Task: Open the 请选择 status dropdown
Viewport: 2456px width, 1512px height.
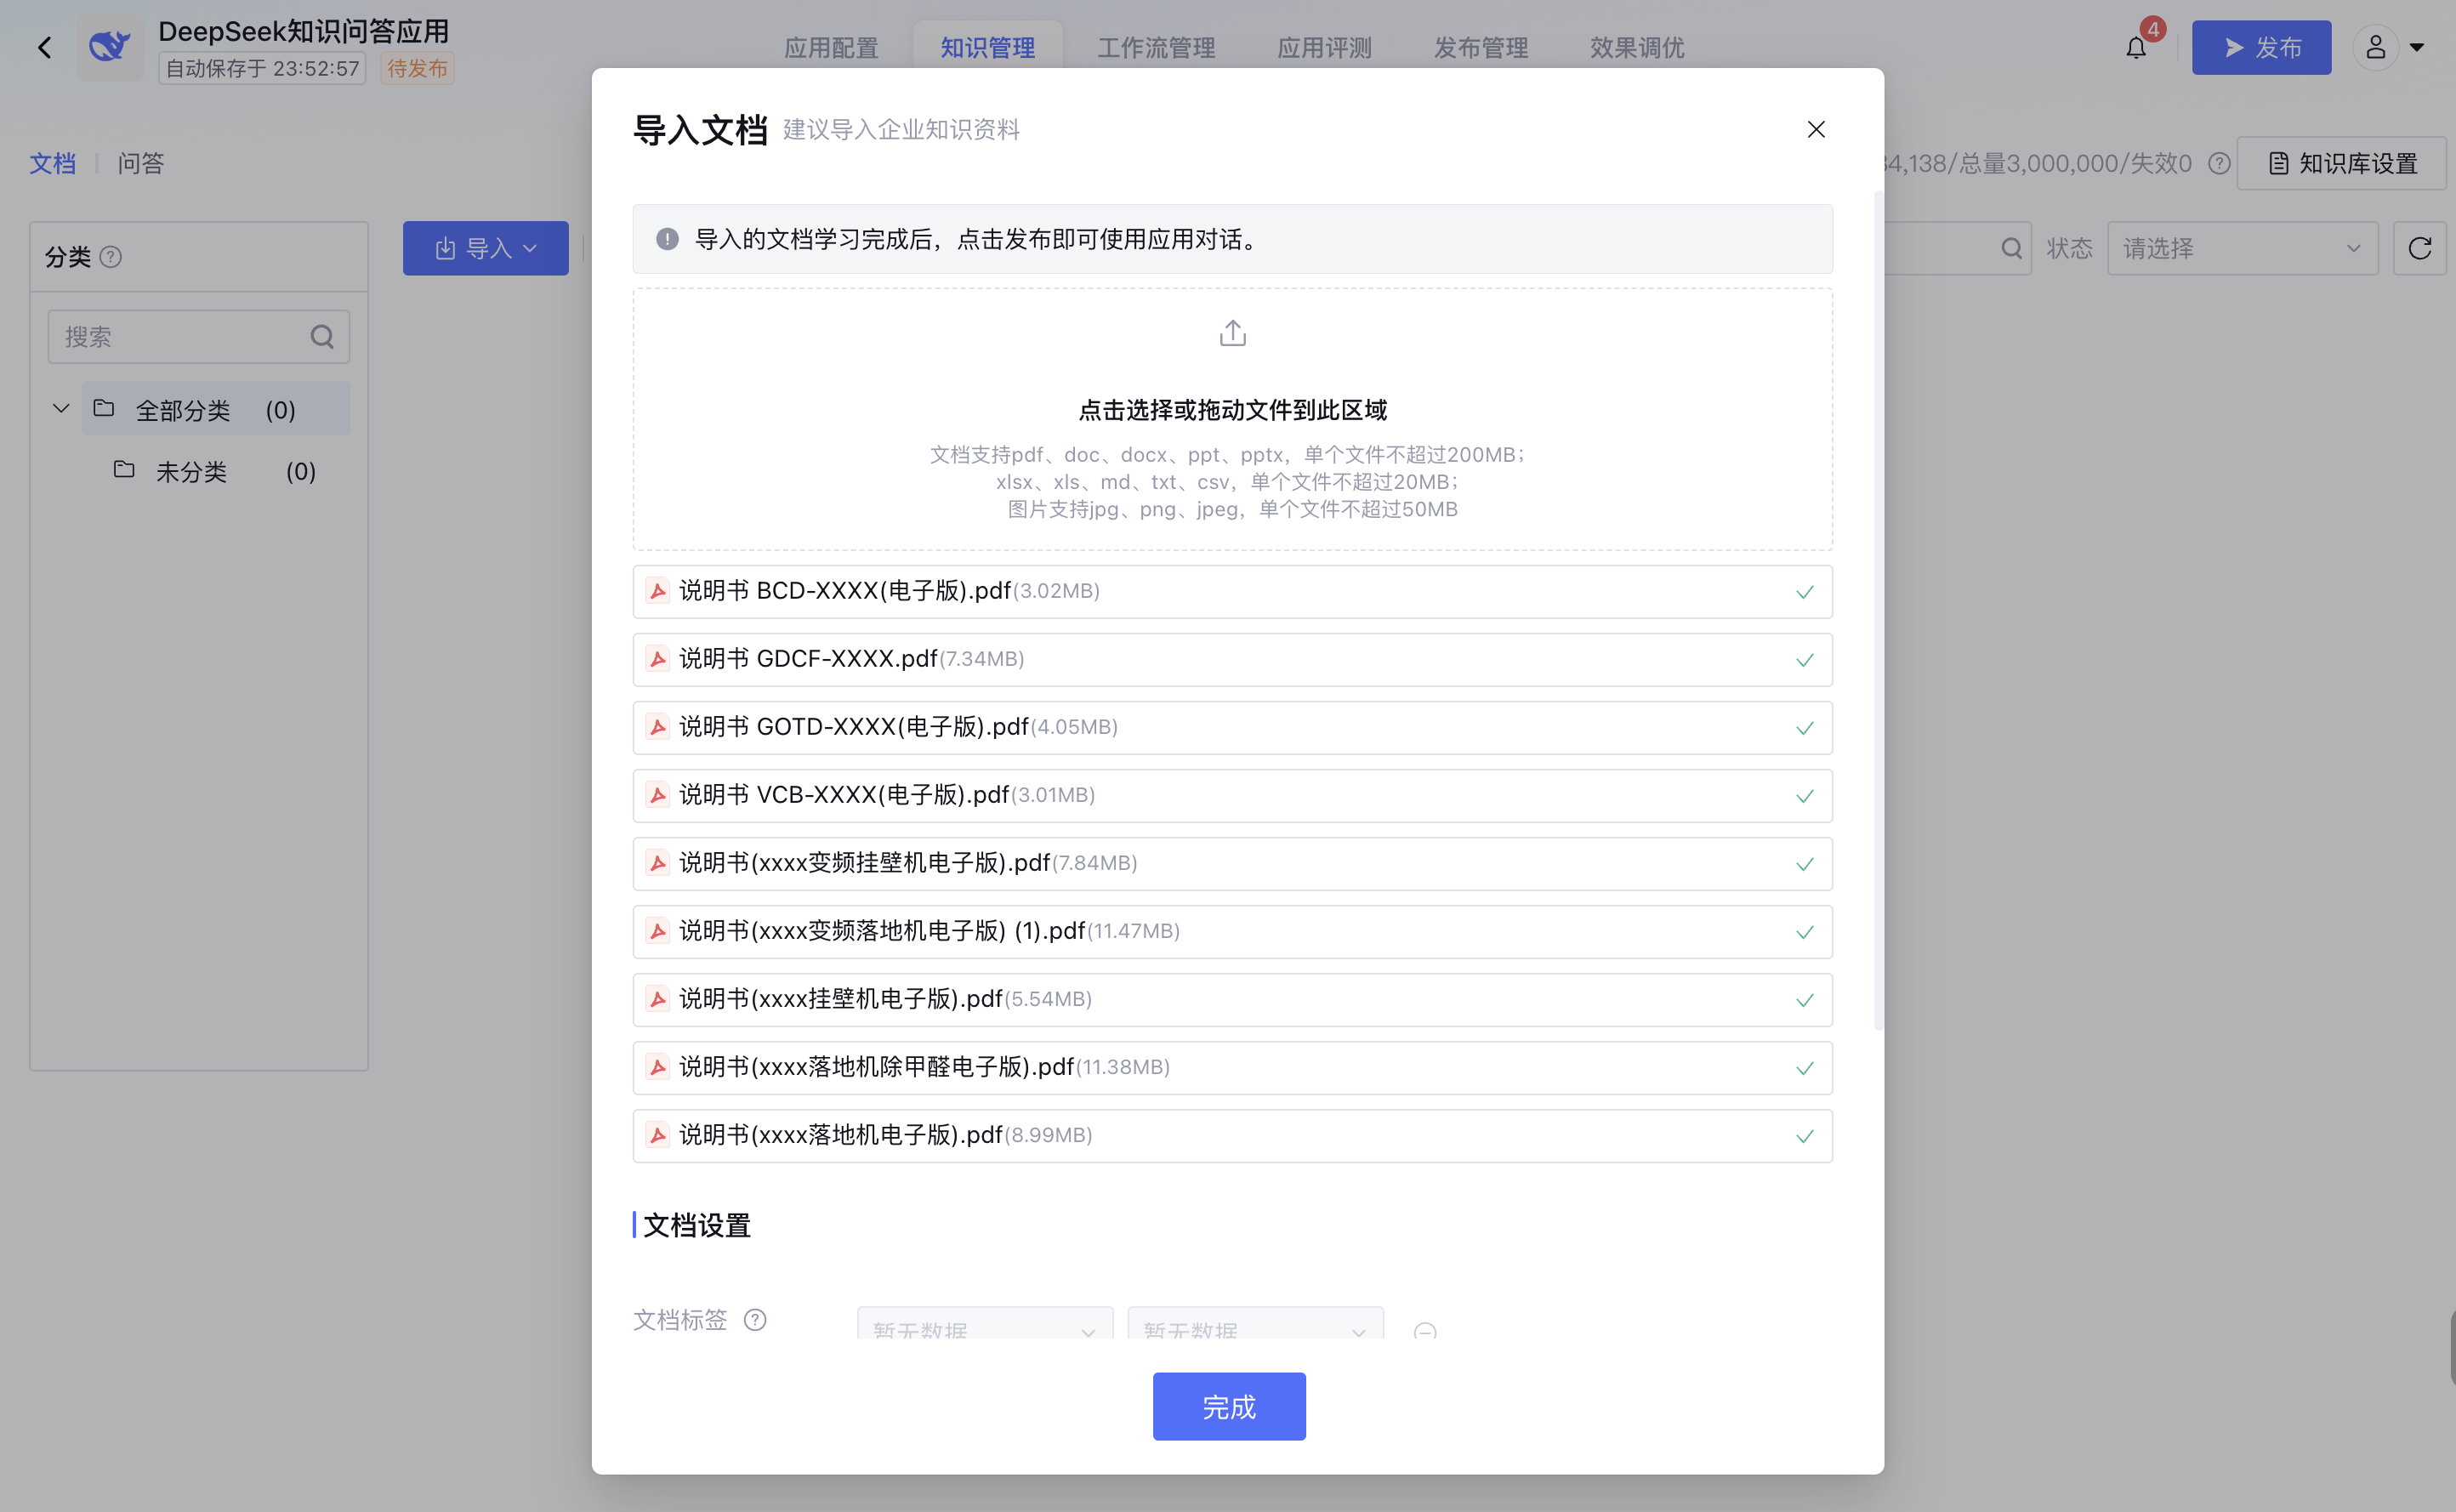Action: [2242, 248]
